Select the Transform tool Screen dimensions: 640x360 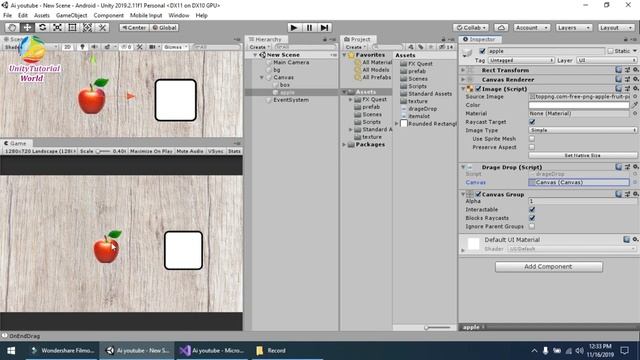[x=87, y=27]
